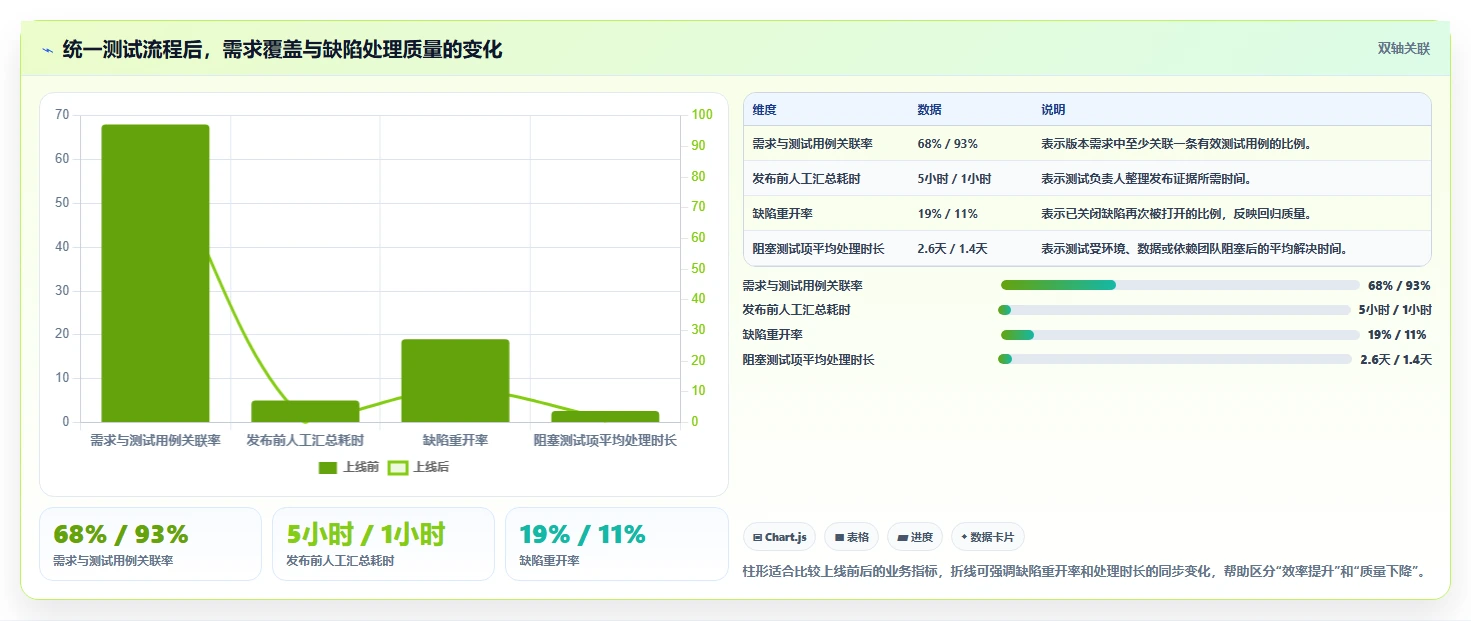Click the 发布前人工汇总耗时 progress bar
Image resolution: width=1471 pixels, height=621 pixels.
point(1174,310)
